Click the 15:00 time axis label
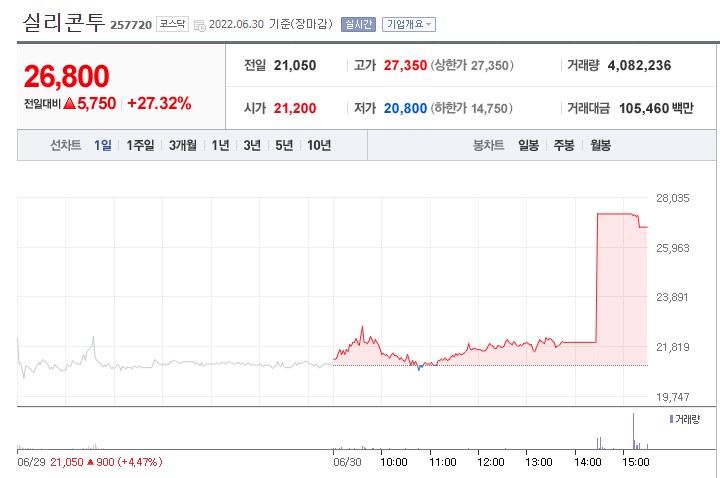The width and height of the screenshot is (720, 478). coord(636,462)
